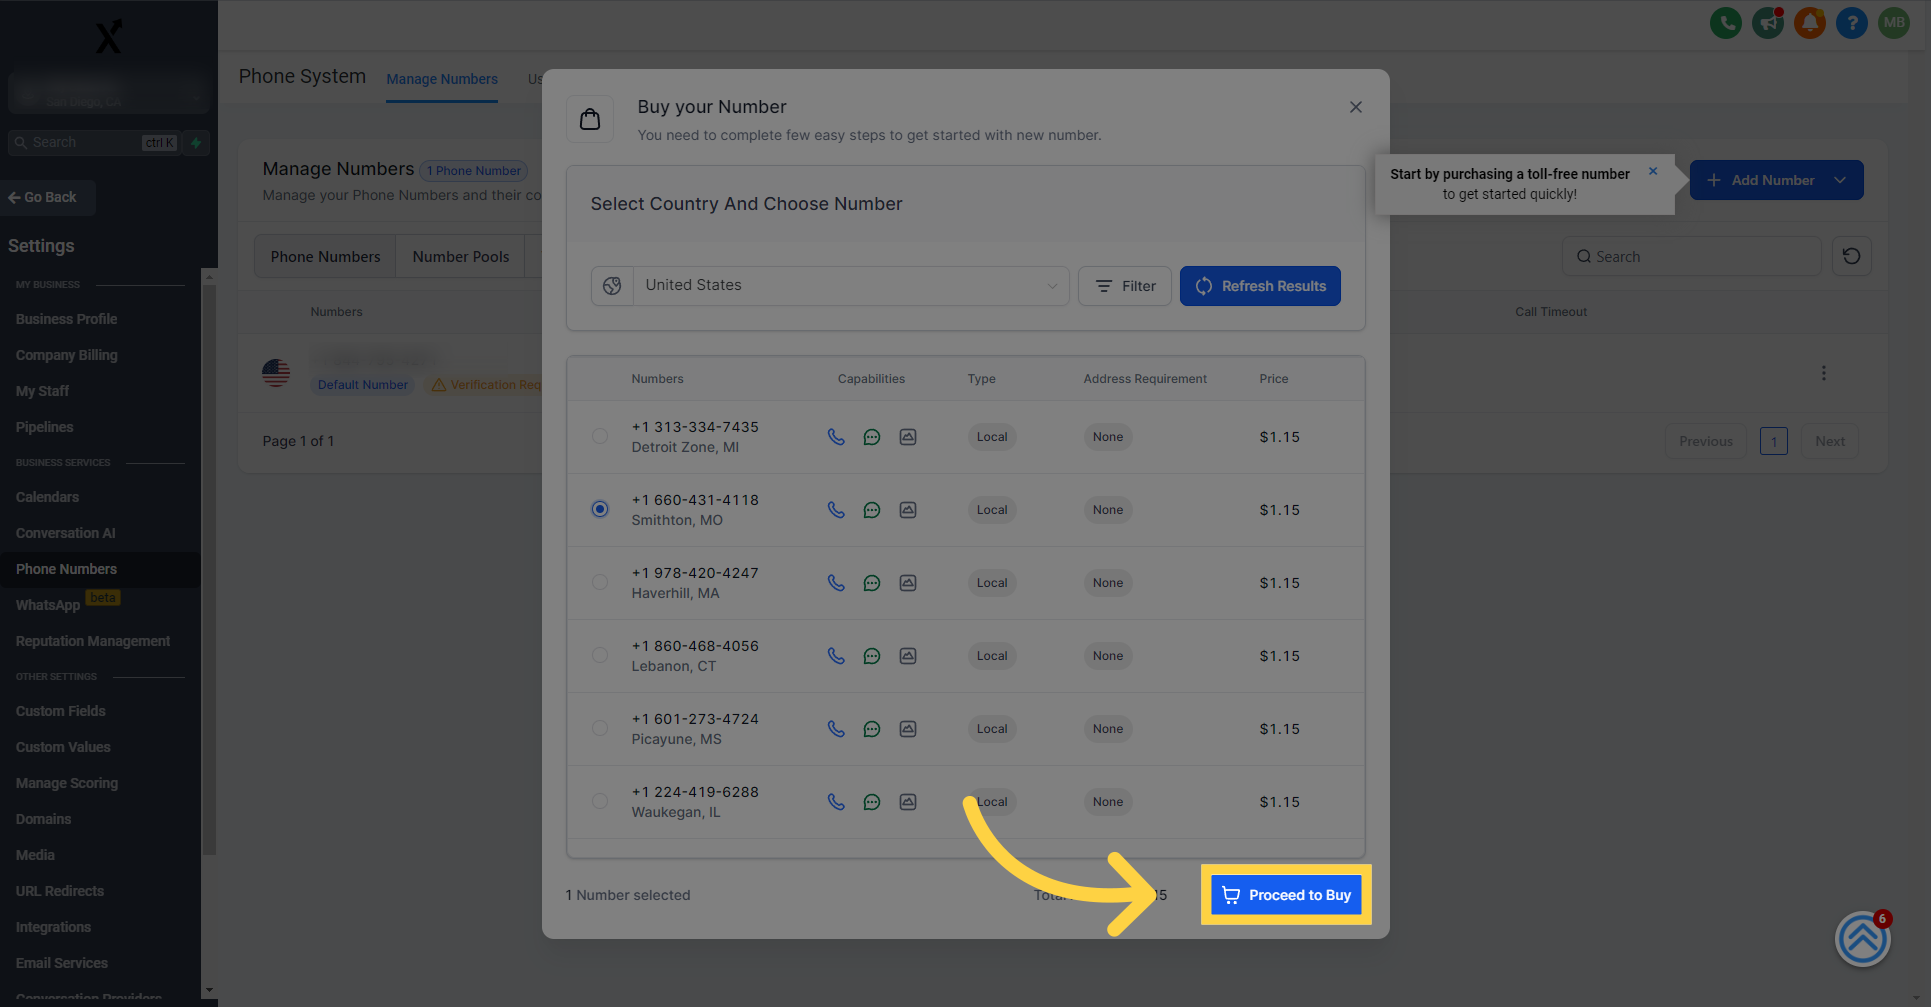Open Custom Fields settings
Screen dimensions: 1931x1007
coord(61,711)
